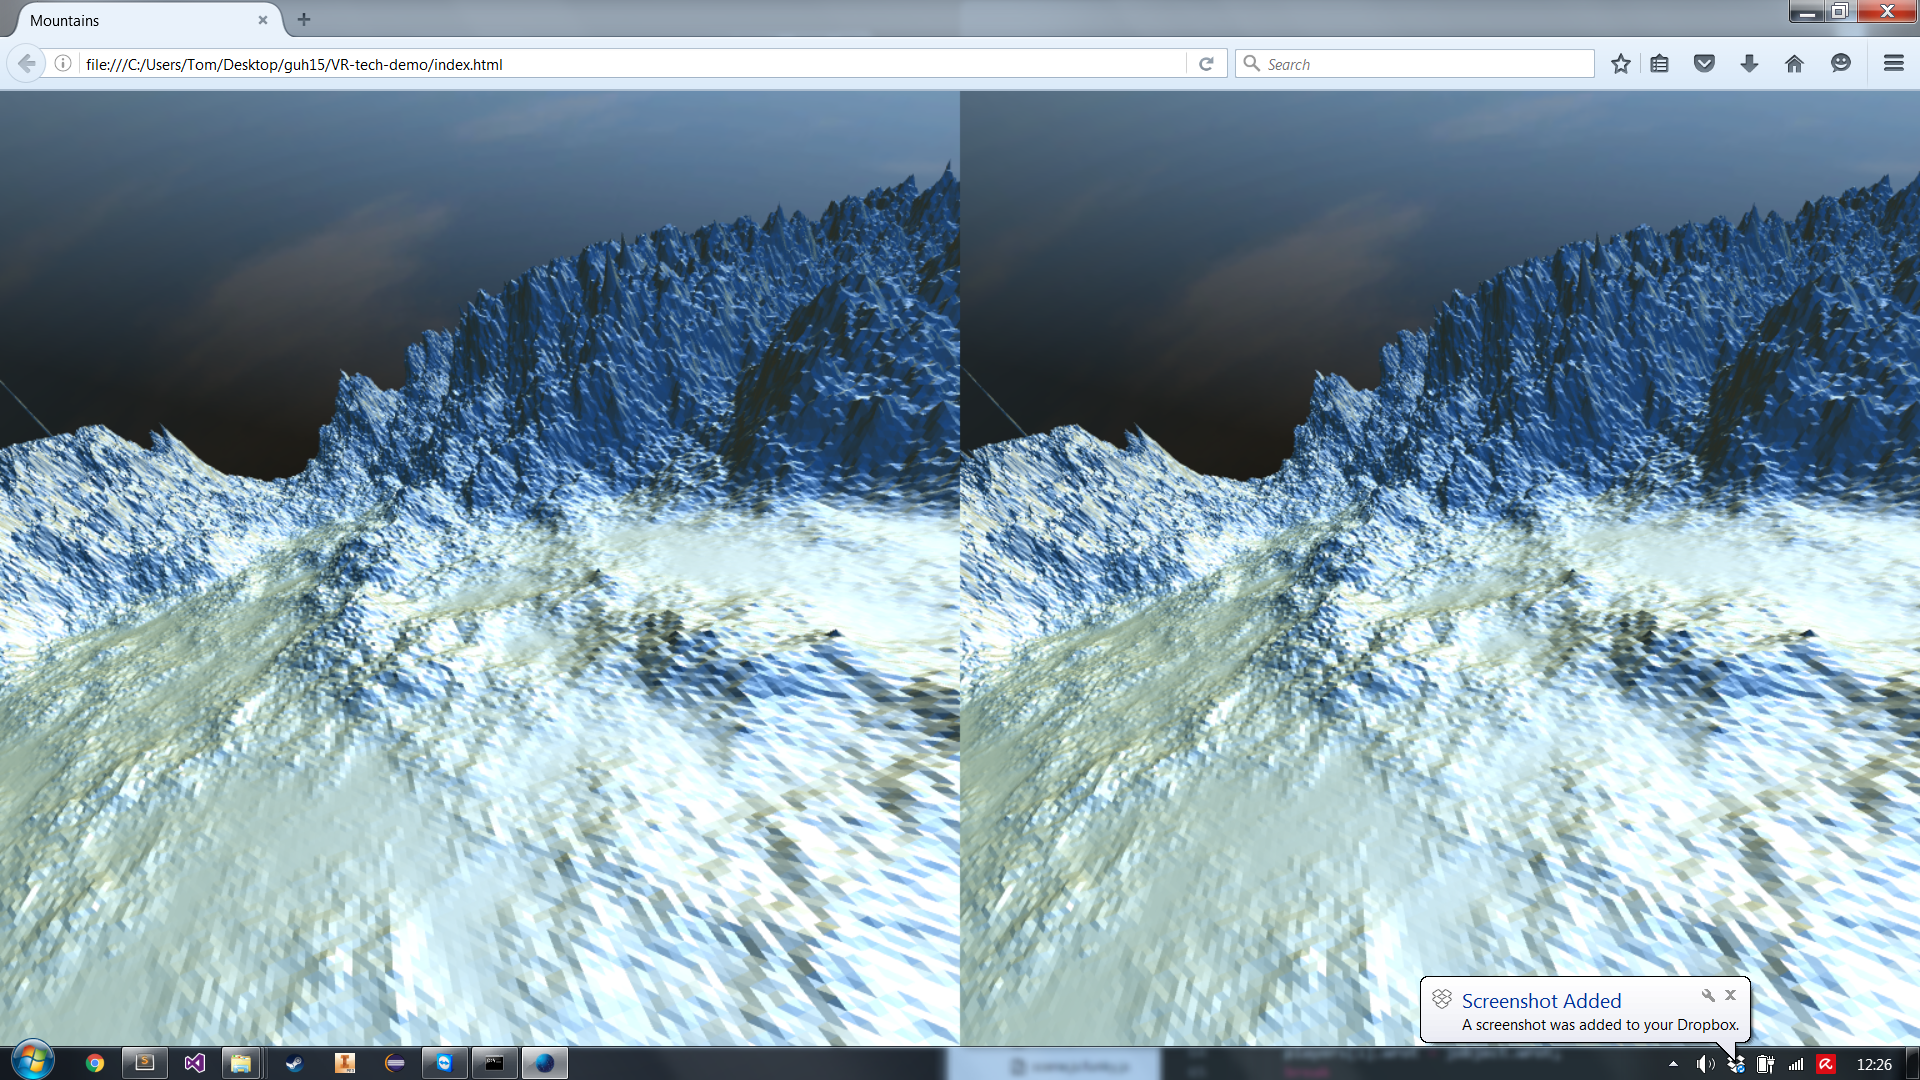1920x1080 pixels.
Task: Click the bookmark star icon
Action: click(x=1620, y=64)
